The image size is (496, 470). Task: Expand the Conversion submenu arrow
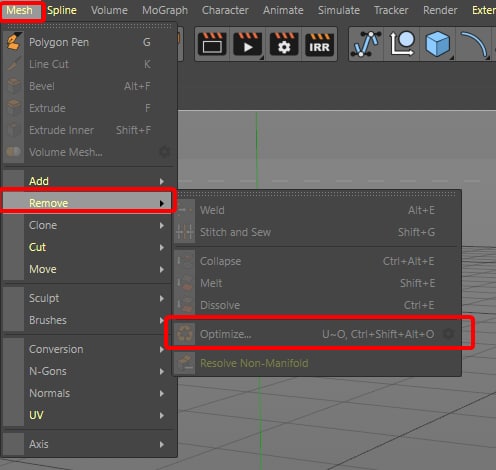tap(162, 349)
